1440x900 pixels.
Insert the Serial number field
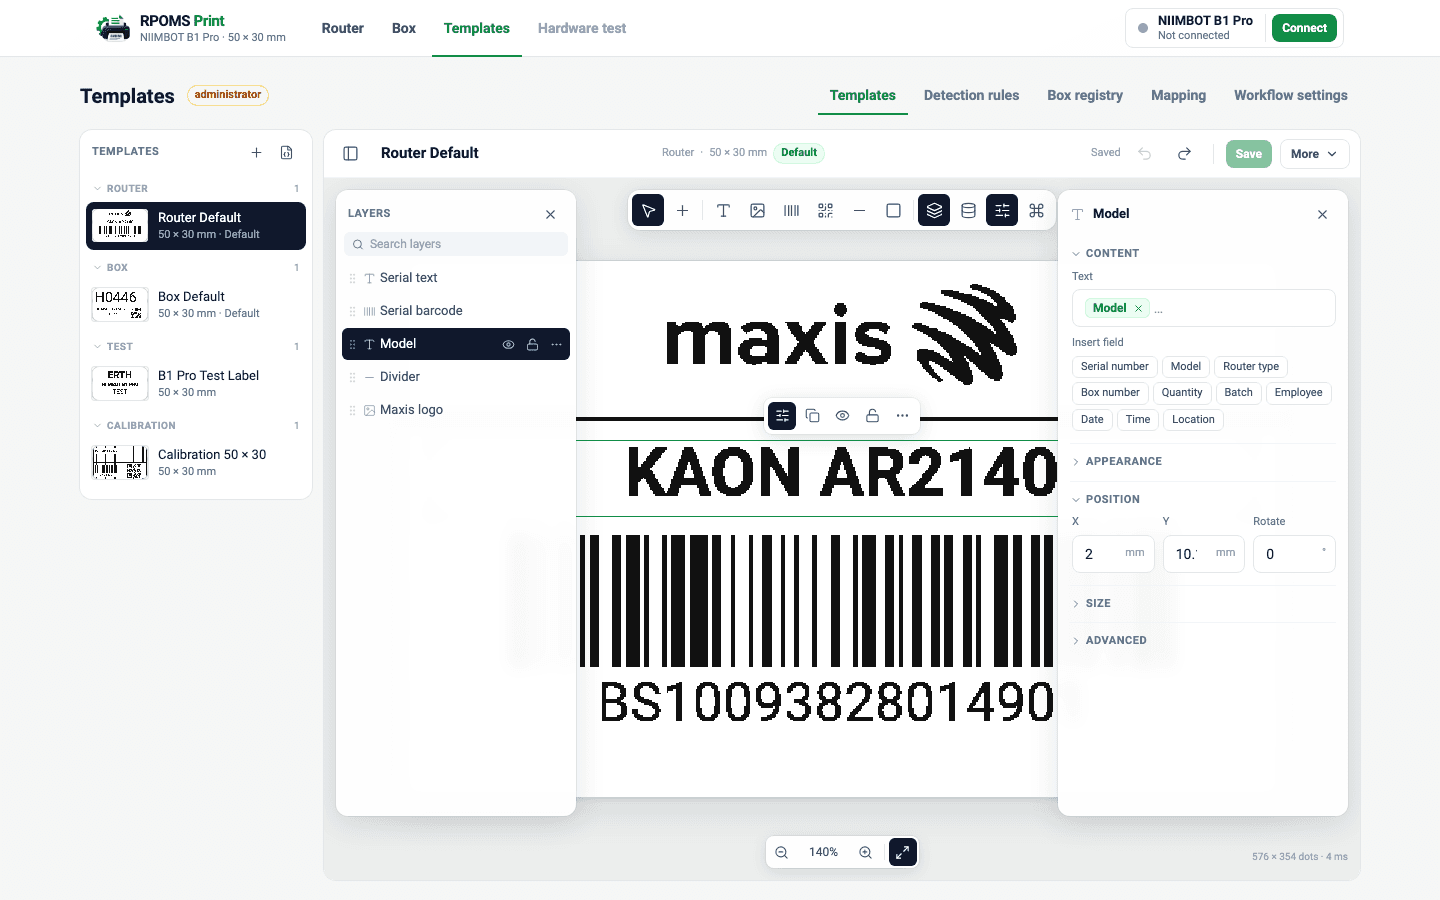[x=1114, y=366]
